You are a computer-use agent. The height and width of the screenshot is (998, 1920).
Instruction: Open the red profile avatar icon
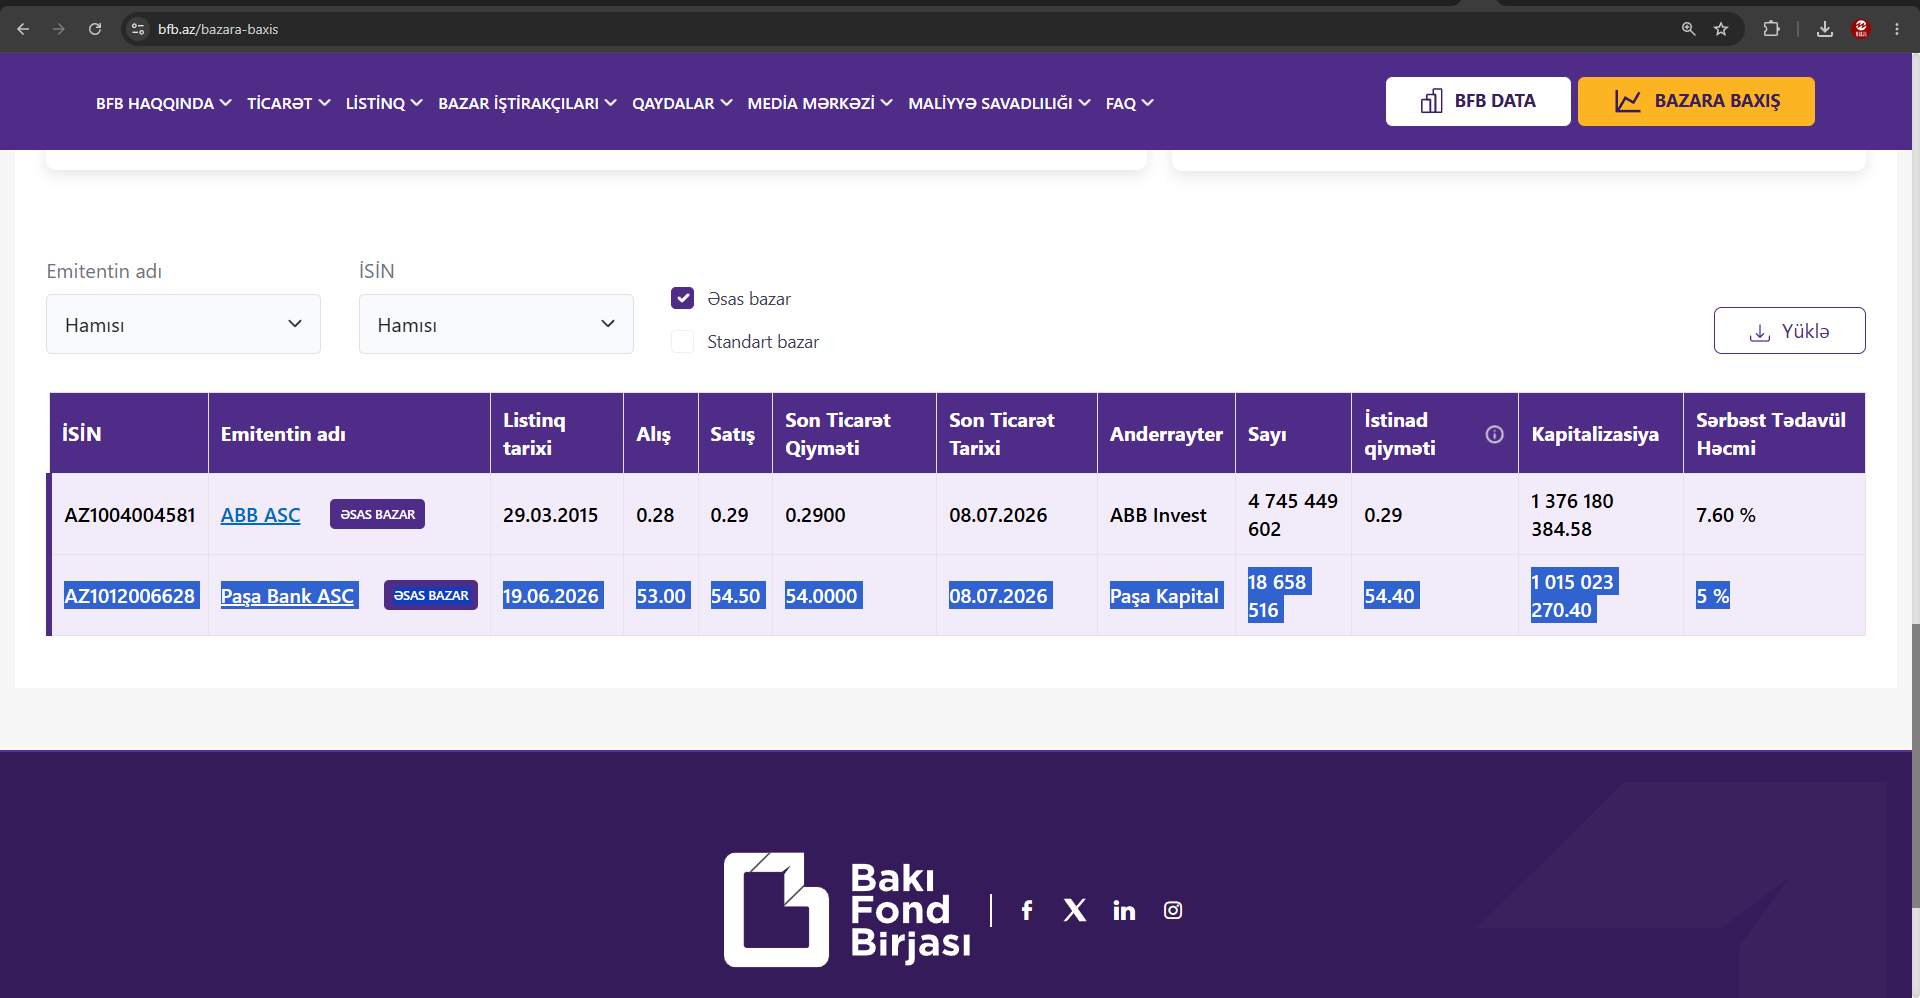[x=1861, y=29]
